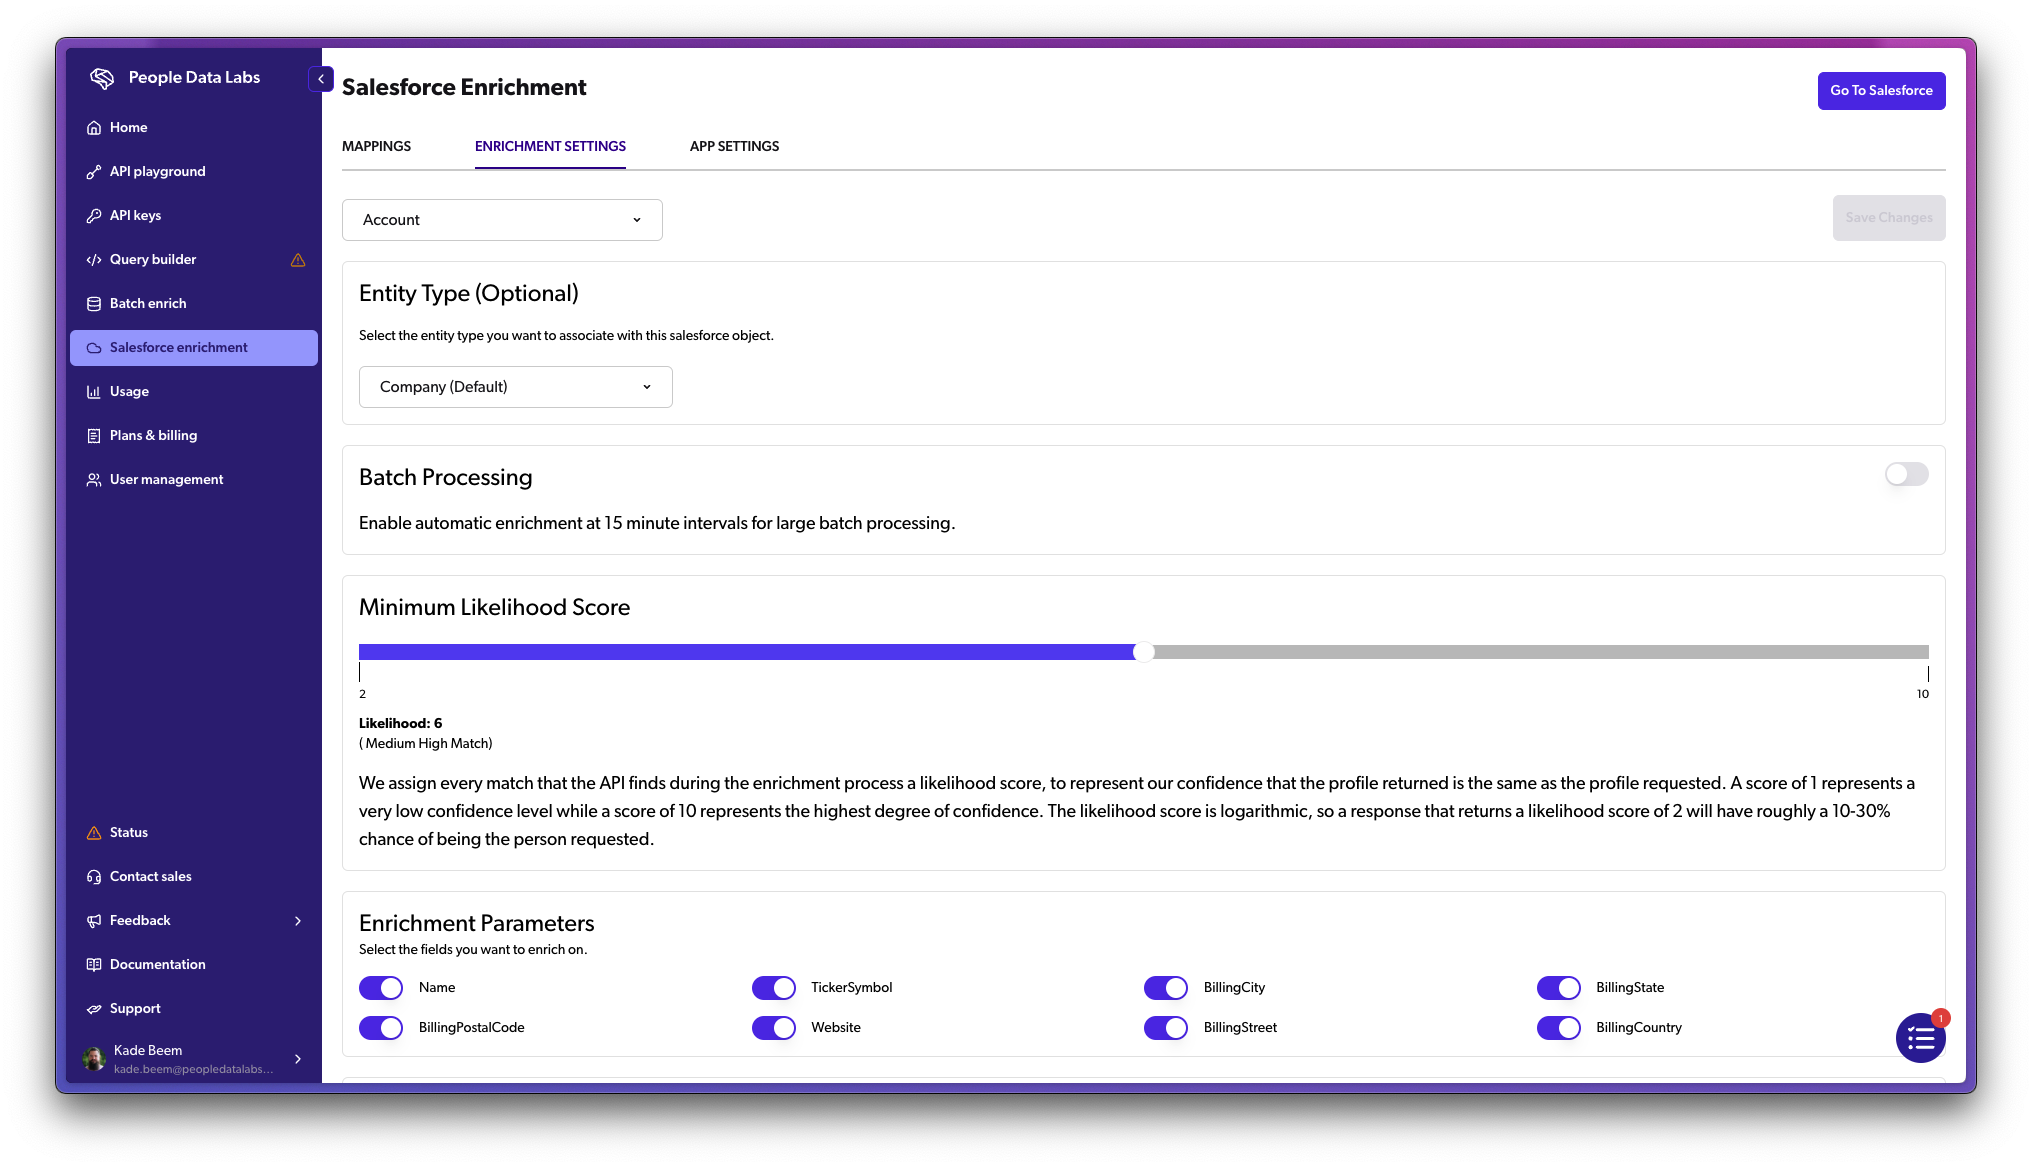Image resolution: width=2032 pixels, height=1167 pixels.
Task: Open the API playground from the sidebar
Action: (x=157, y=171)
